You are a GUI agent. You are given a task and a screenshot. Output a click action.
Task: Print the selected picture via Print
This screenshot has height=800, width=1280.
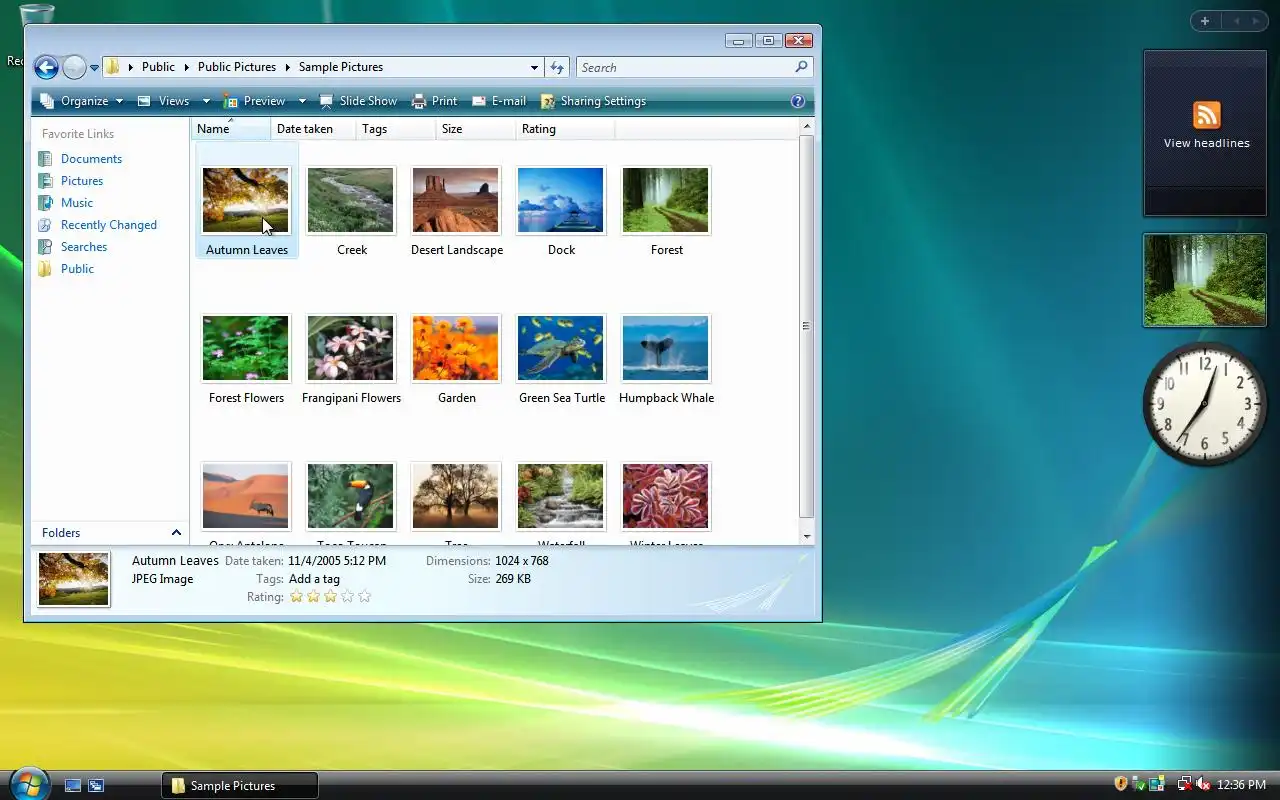pyautogui.click(x=435, y=101)
